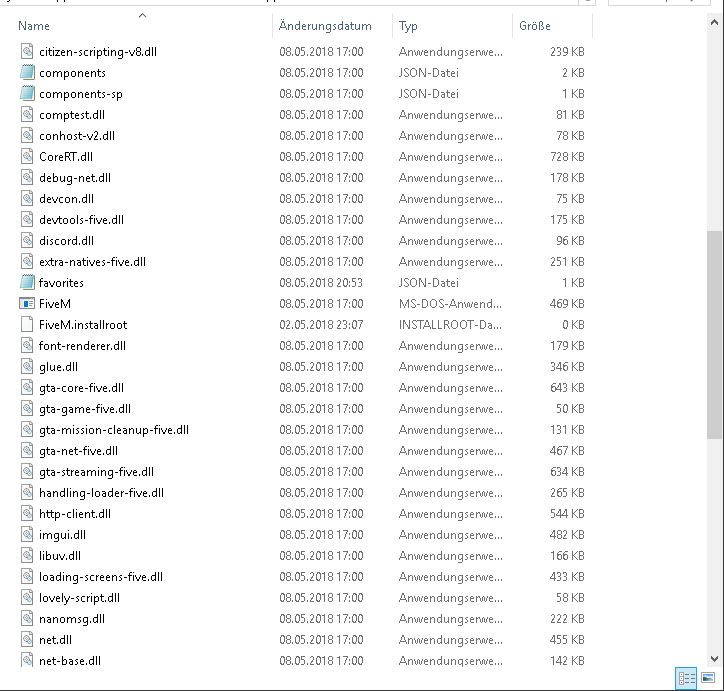Select the handling-loader-five.dll file icon
Viewport: 724px width, 691px height.
tap(27, 493)
